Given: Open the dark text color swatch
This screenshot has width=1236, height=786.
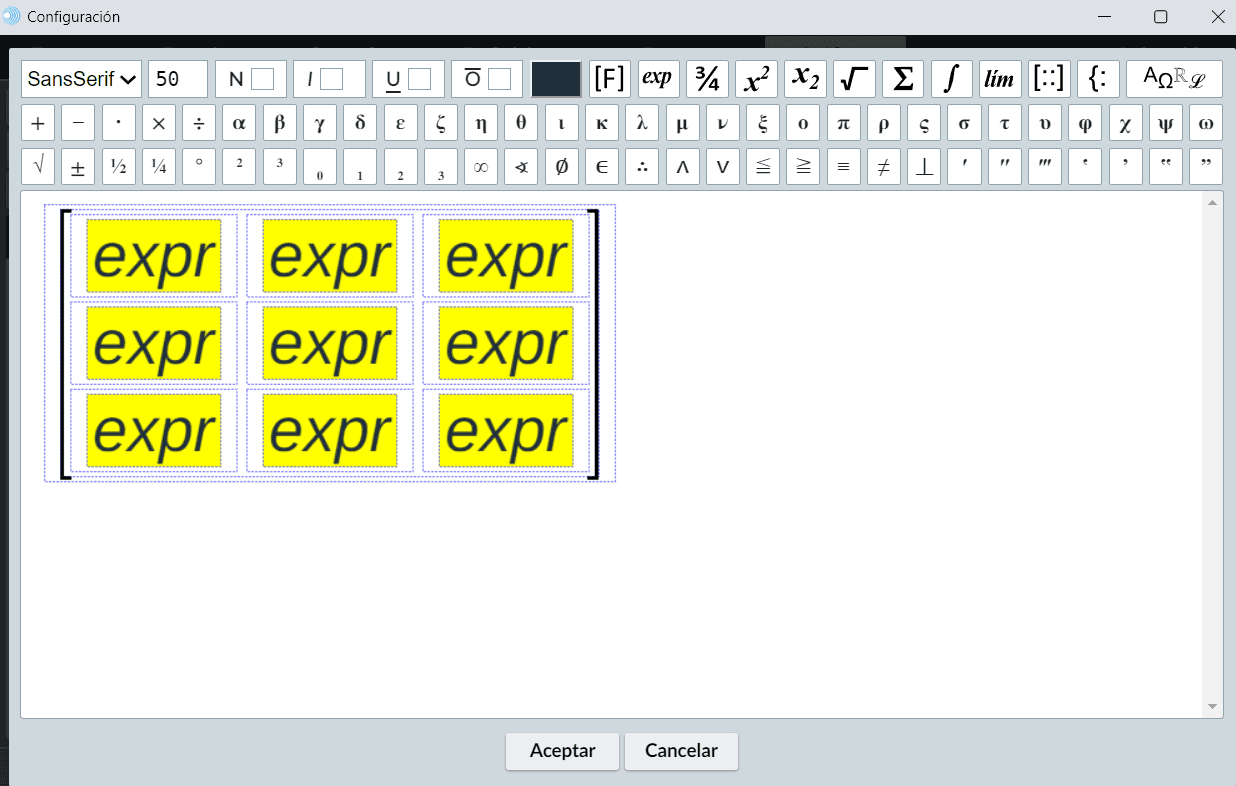Looking at the screenshot, I should tap(556, 79).
